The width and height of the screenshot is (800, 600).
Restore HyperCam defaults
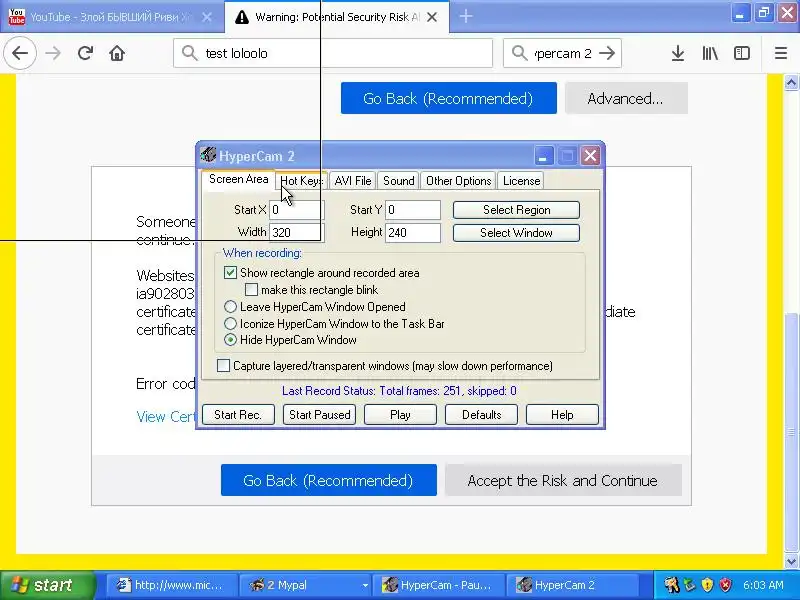[481, 415]
